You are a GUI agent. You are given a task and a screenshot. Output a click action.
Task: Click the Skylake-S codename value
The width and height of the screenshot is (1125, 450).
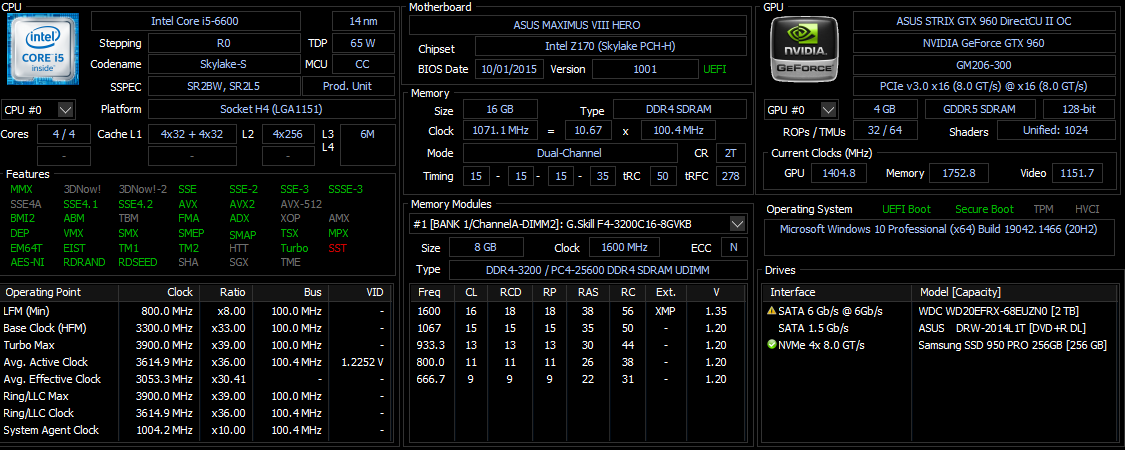[x=223, y=65]
